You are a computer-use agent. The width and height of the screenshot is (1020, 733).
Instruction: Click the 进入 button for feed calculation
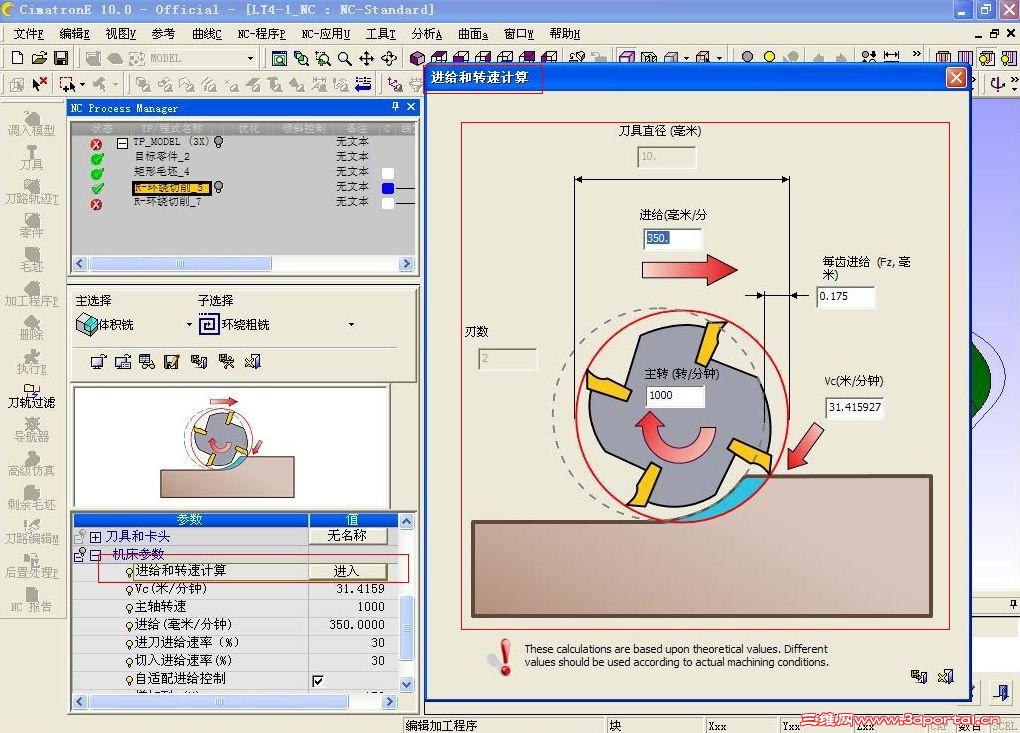pos(347,571)
